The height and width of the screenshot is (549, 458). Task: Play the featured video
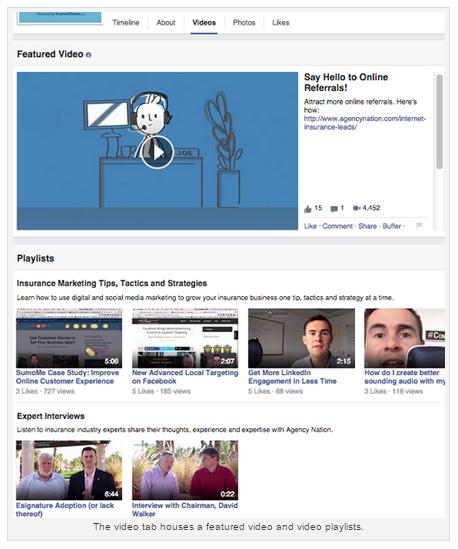(x=157, y=152)
